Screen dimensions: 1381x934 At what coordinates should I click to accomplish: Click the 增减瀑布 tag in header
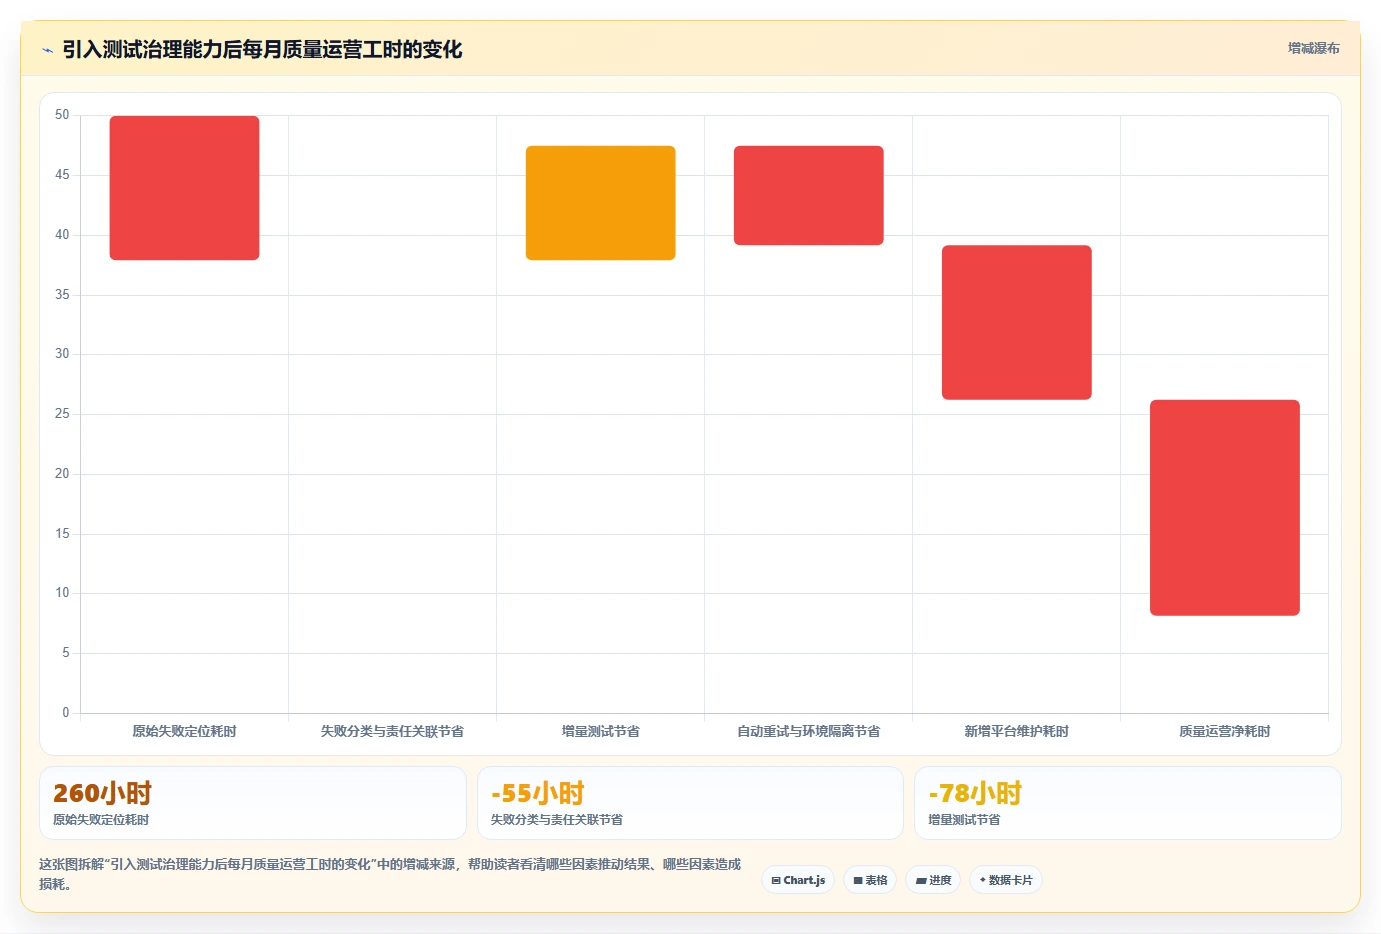point(1313,48)
